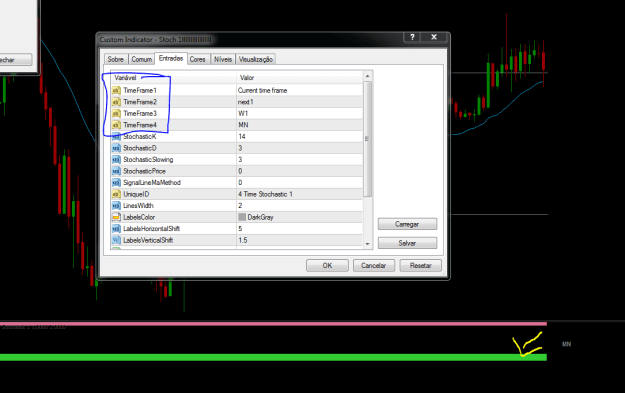
Task: Select the LabelsVerticalShift value '1.5'
Action: (x=300, y=240)
